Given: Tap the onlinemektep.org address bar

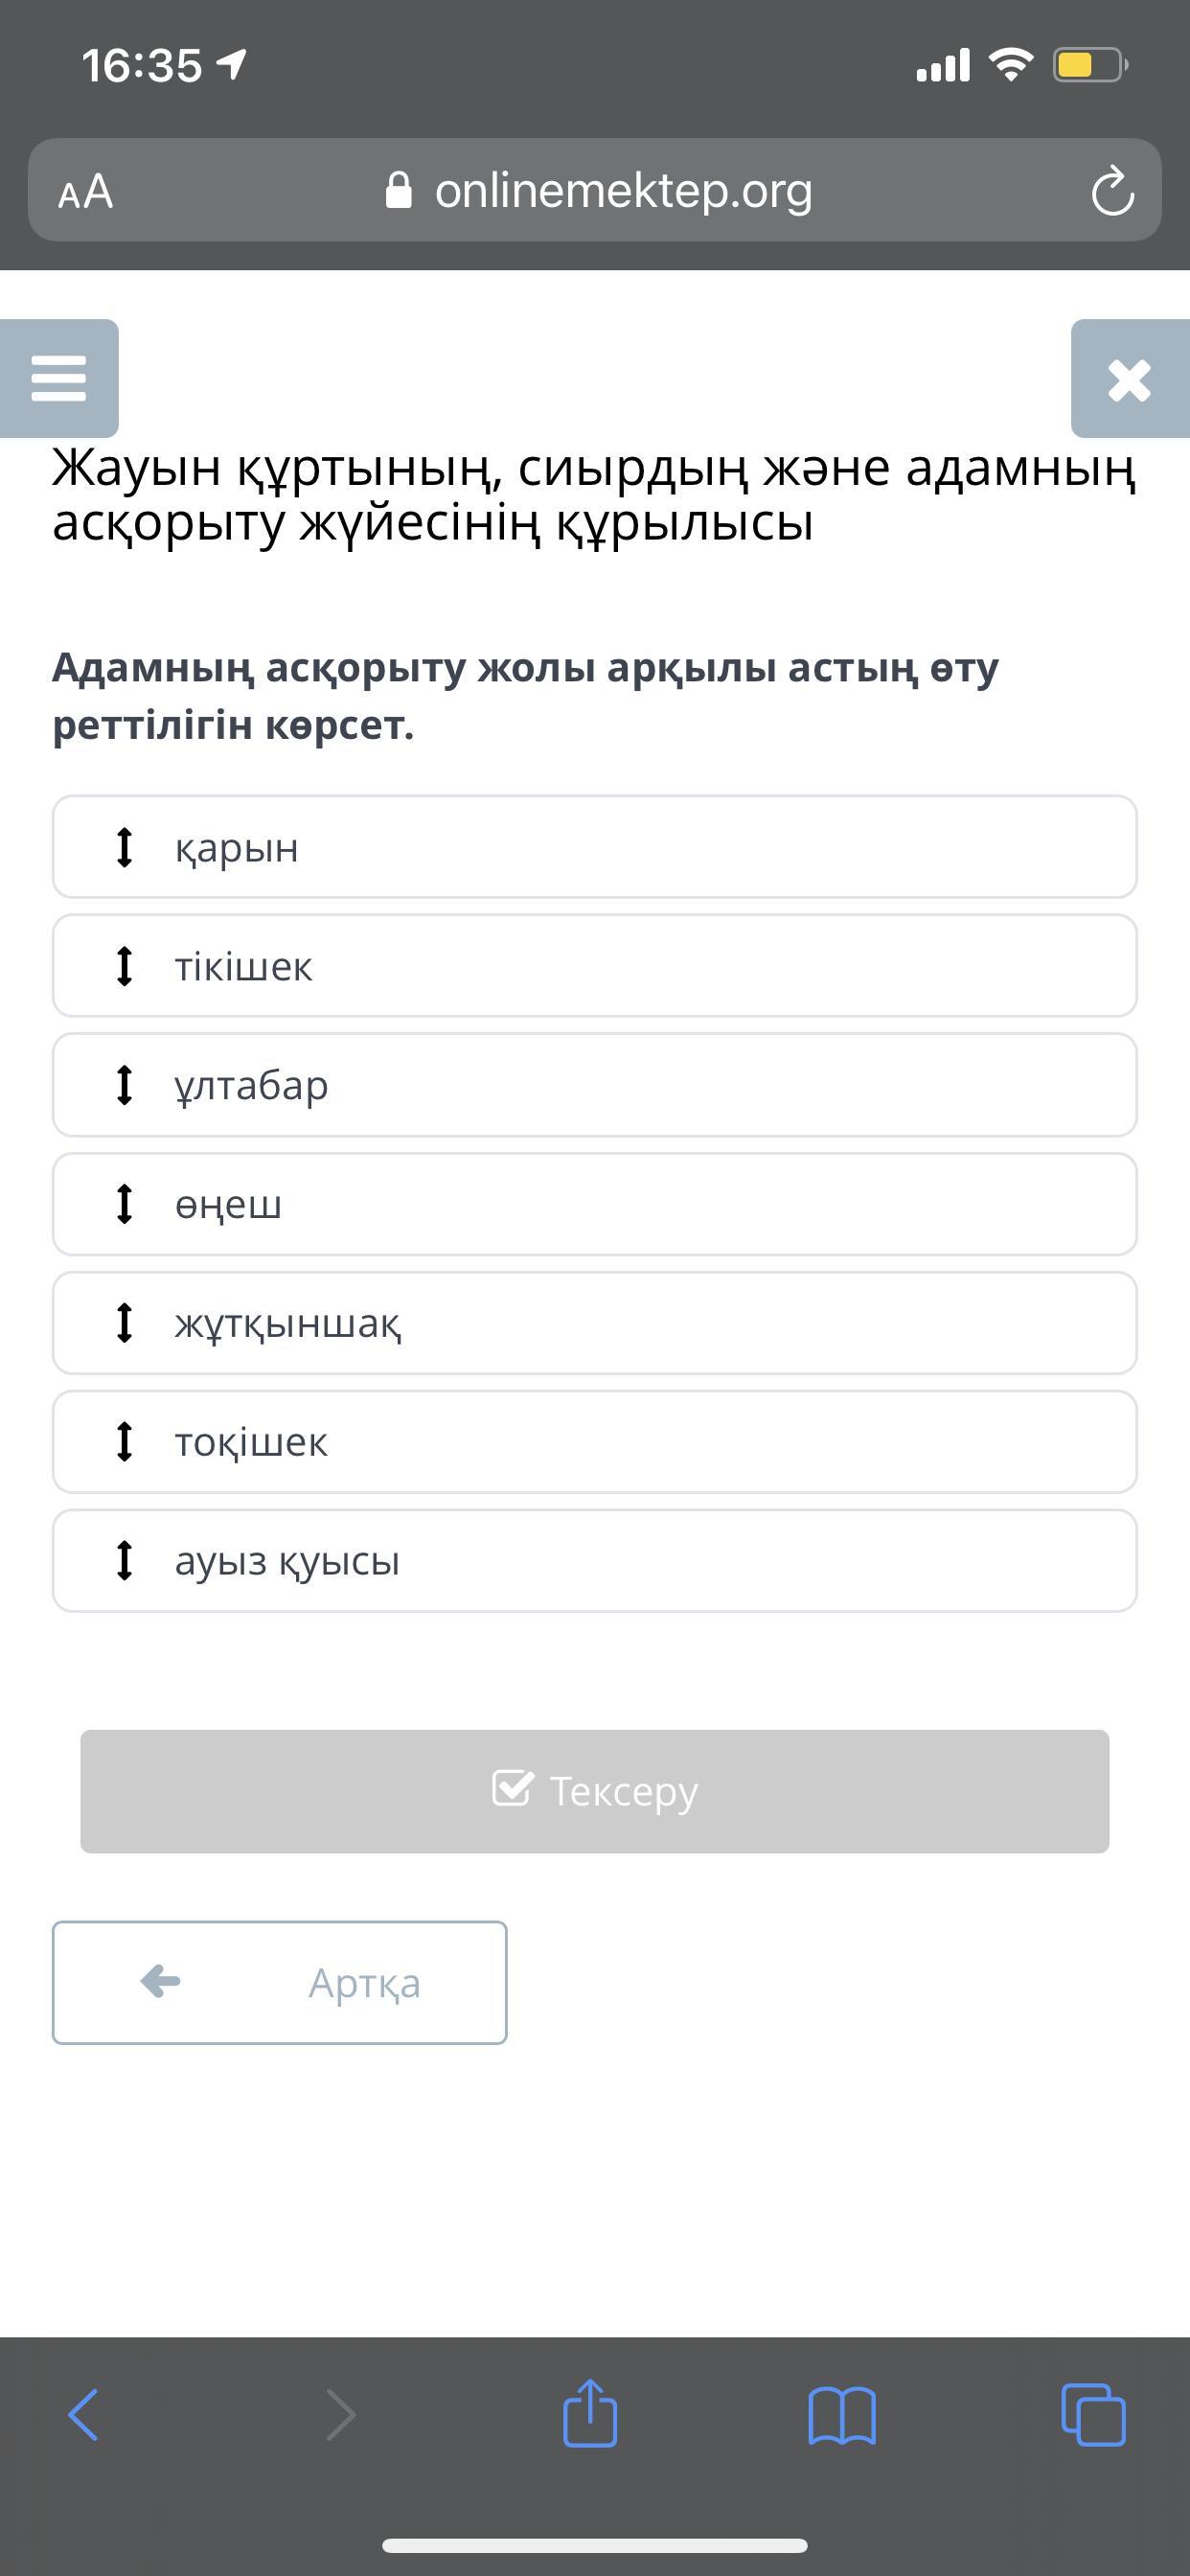Looking at the screenshot, I should (x=622, y=191).
